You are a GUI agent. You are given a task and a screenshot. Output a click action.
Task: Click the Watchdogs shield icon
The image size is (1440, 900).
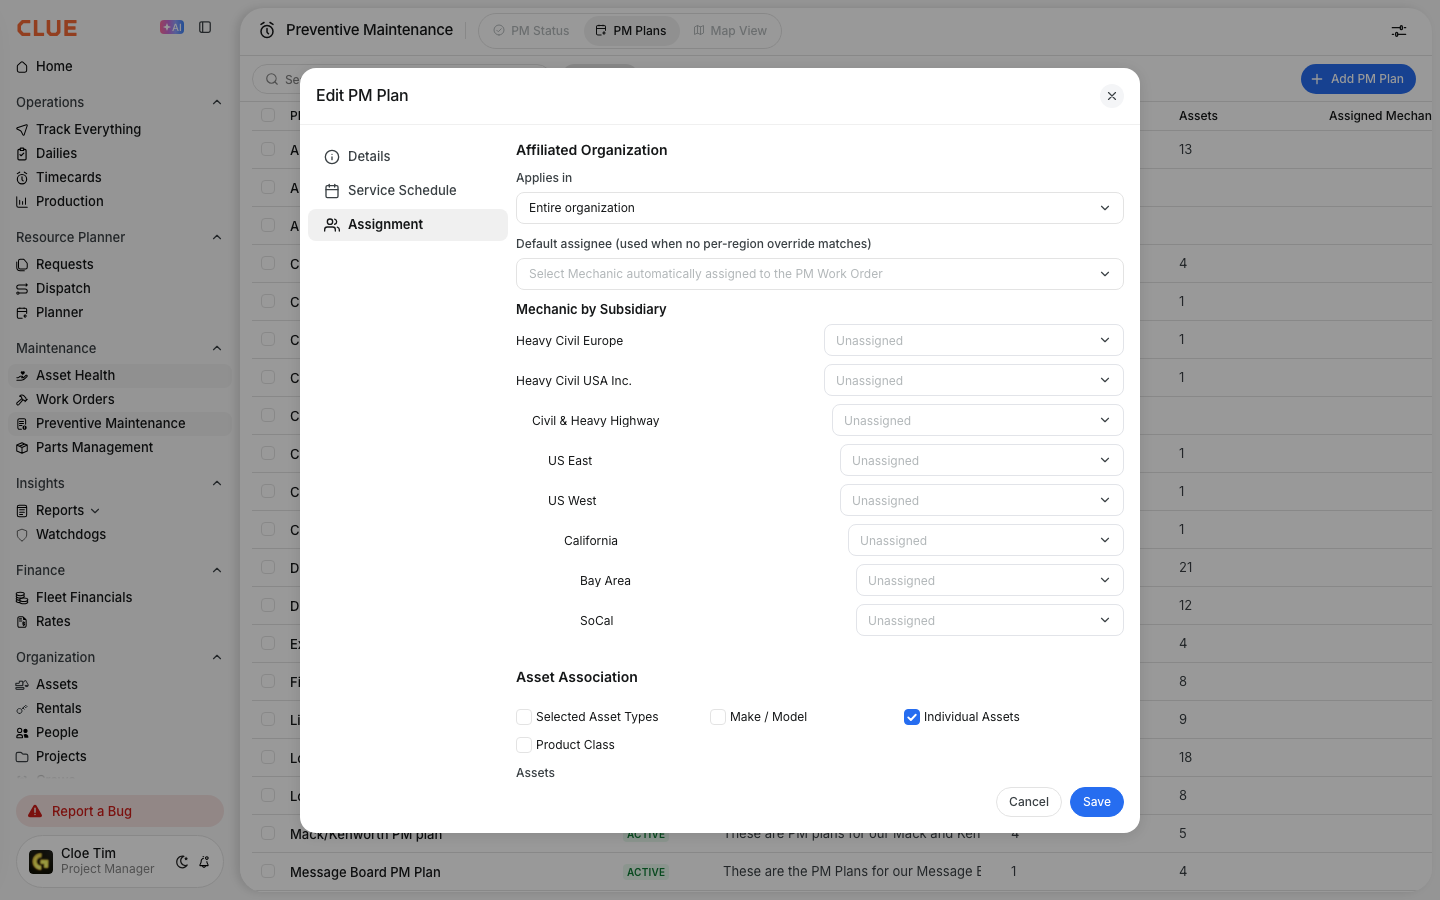click(22, 535)
